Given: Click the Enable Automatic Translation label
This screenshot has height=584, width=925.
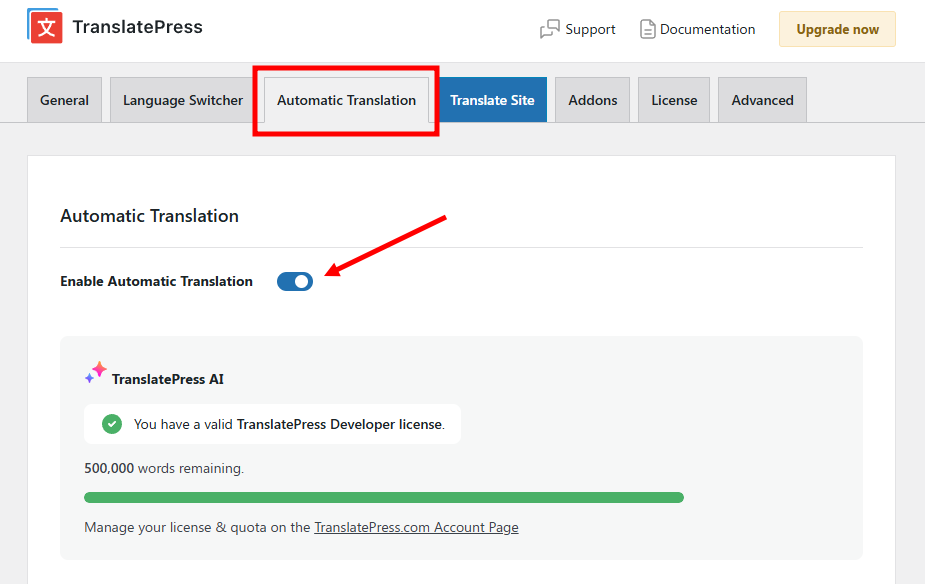Looking at the screenshot, I should pyautogui.click(x=156, y=281).
